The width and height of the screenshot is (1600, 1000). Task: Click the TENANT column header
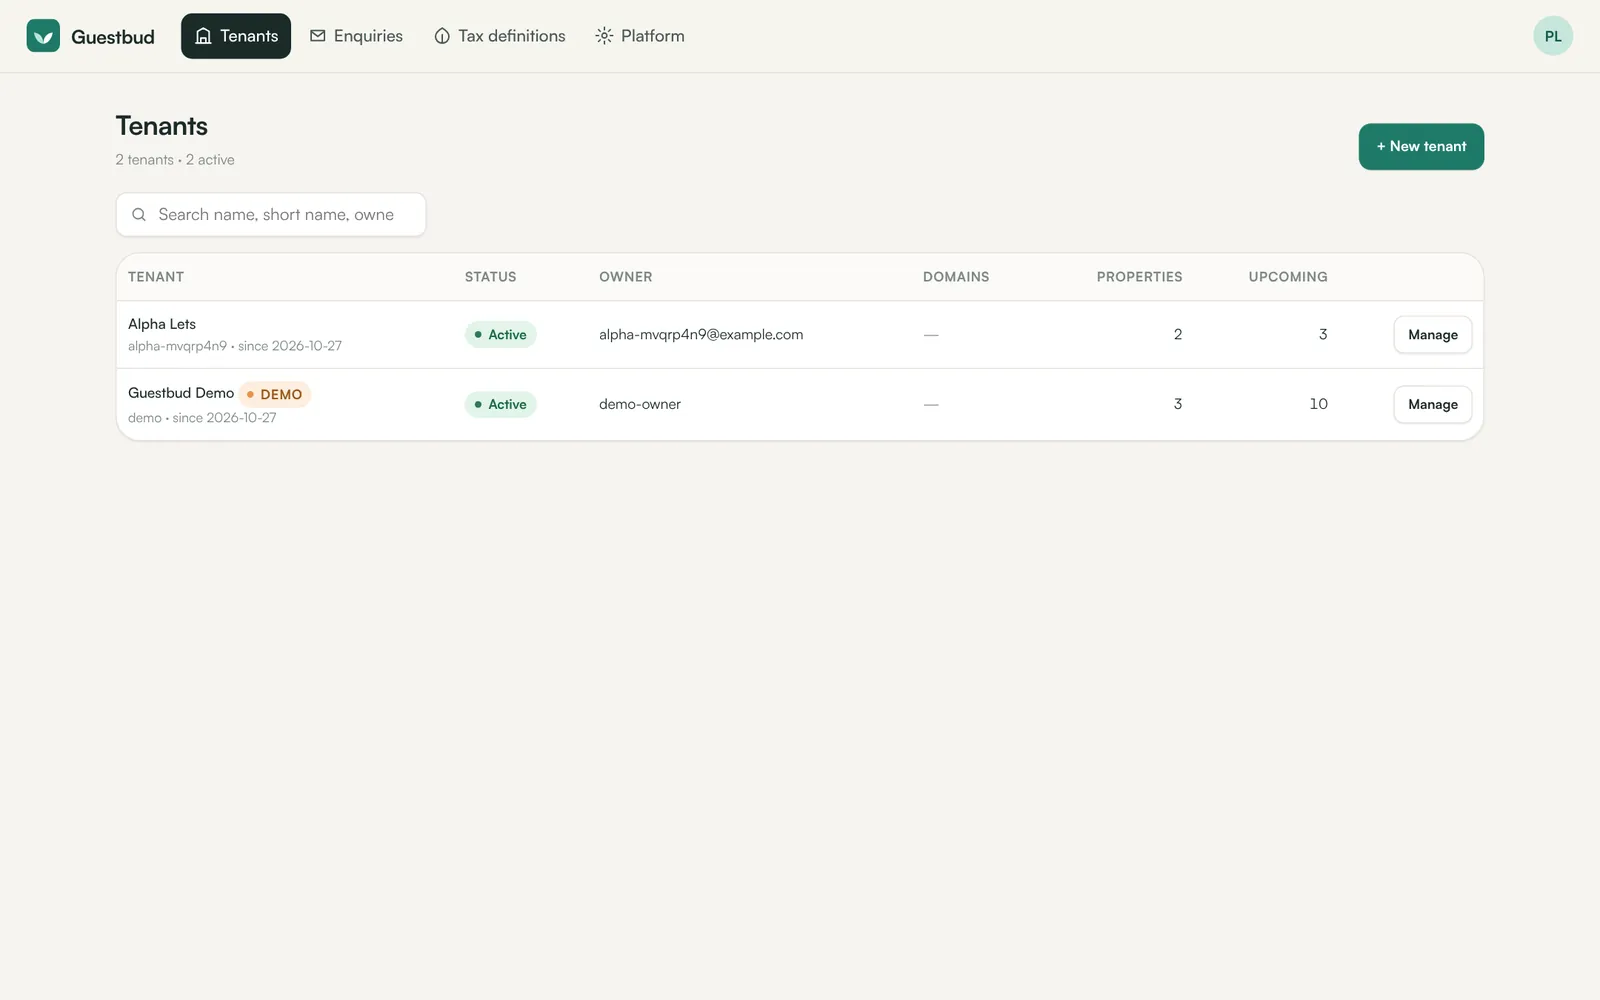(156, 277)
